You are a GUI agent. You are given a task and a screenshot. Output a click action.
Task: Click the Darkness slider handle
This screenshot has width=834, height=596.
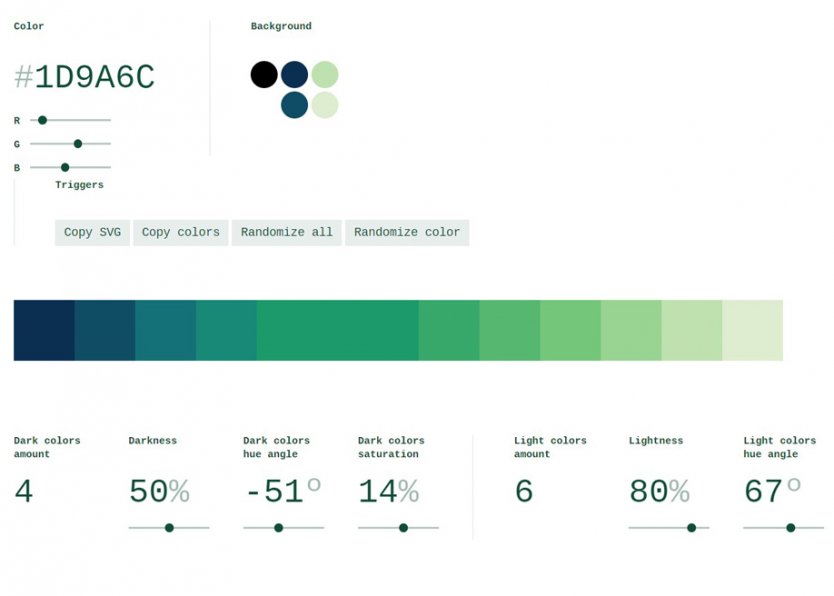pyautogui.click(x=170, y=526)
